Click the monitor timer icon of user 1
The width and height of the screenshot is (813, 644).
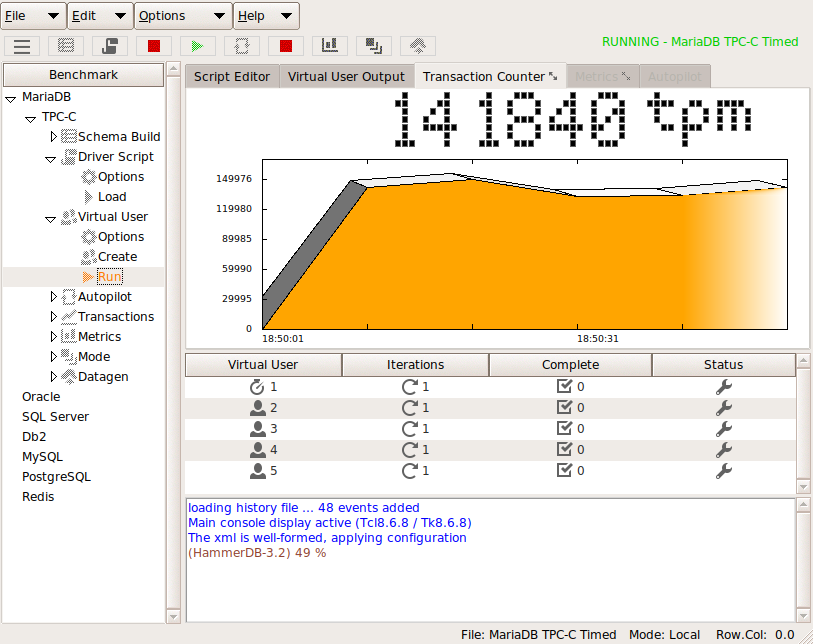point(257,387)
